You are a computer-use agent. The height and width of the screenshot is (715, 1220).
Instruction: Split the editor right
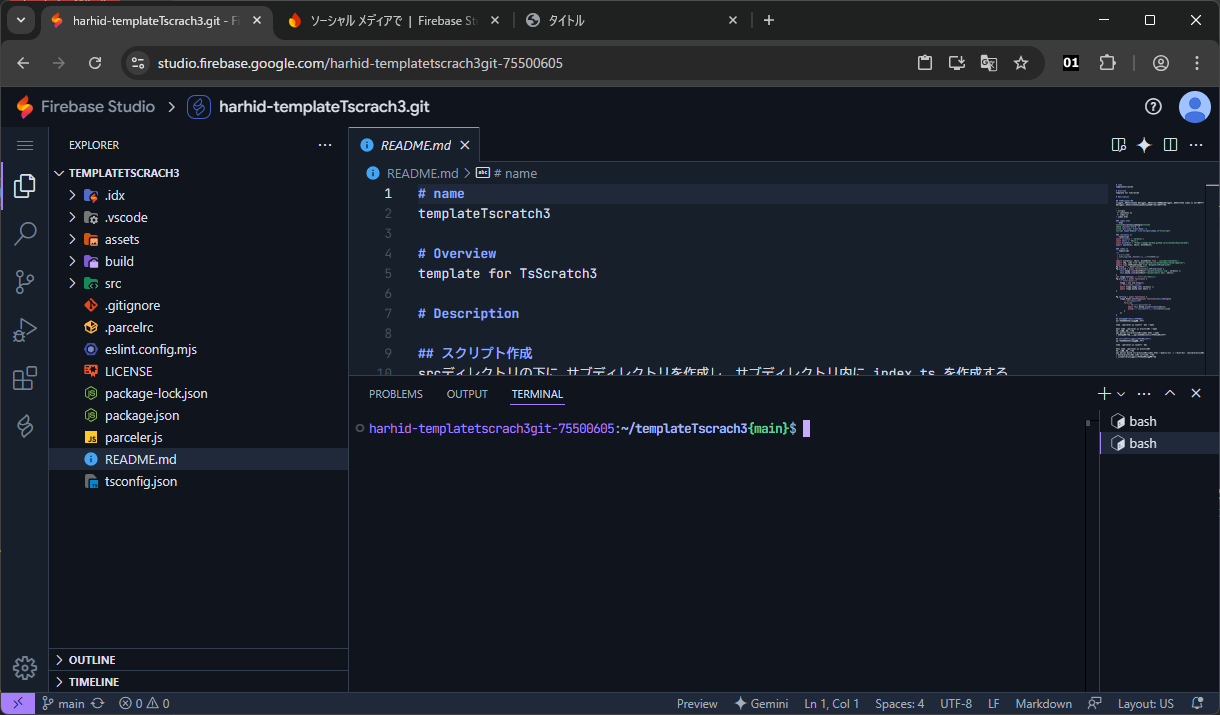(1170, 145)
